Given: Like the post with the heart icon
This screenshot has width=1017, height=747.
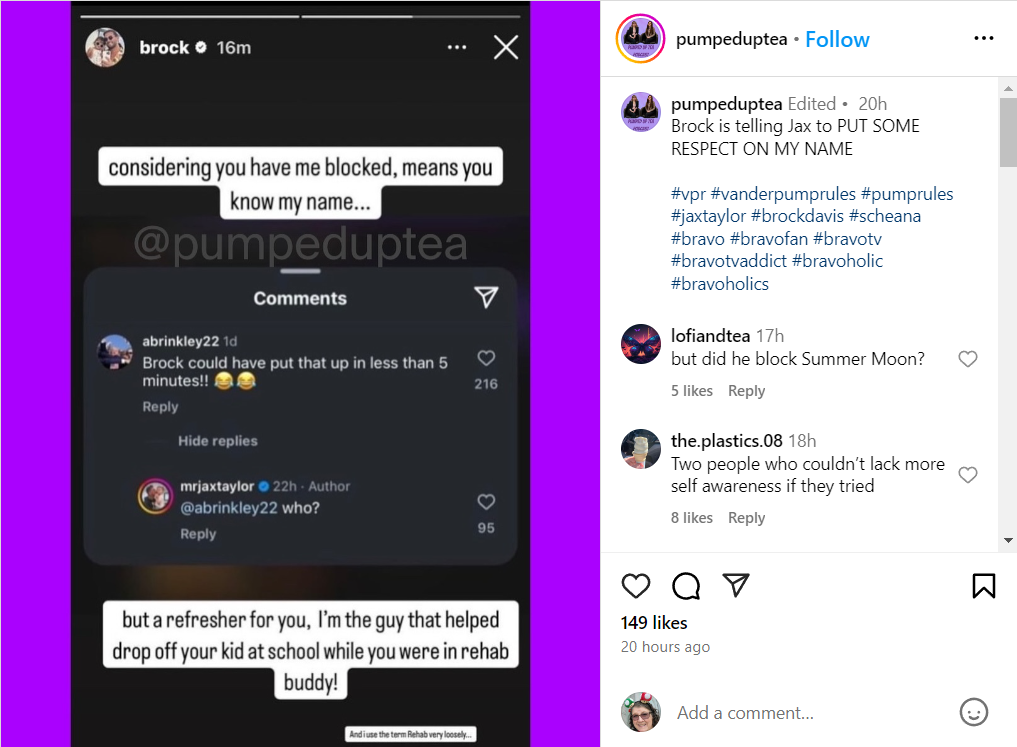Looking at the screenshot, I should [x=636, y=585].
